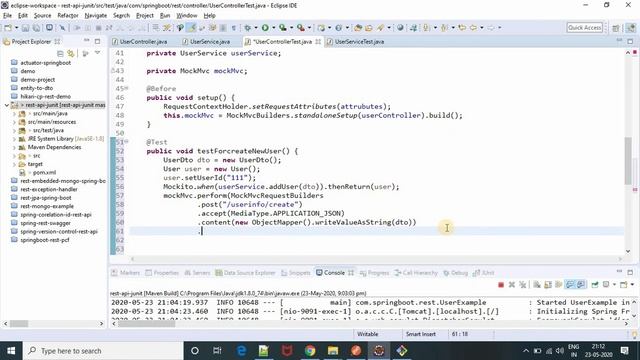Click Remove Launch icon in Console
The image size is (640, 360).
pyautogui.click(x=511, y=284)
